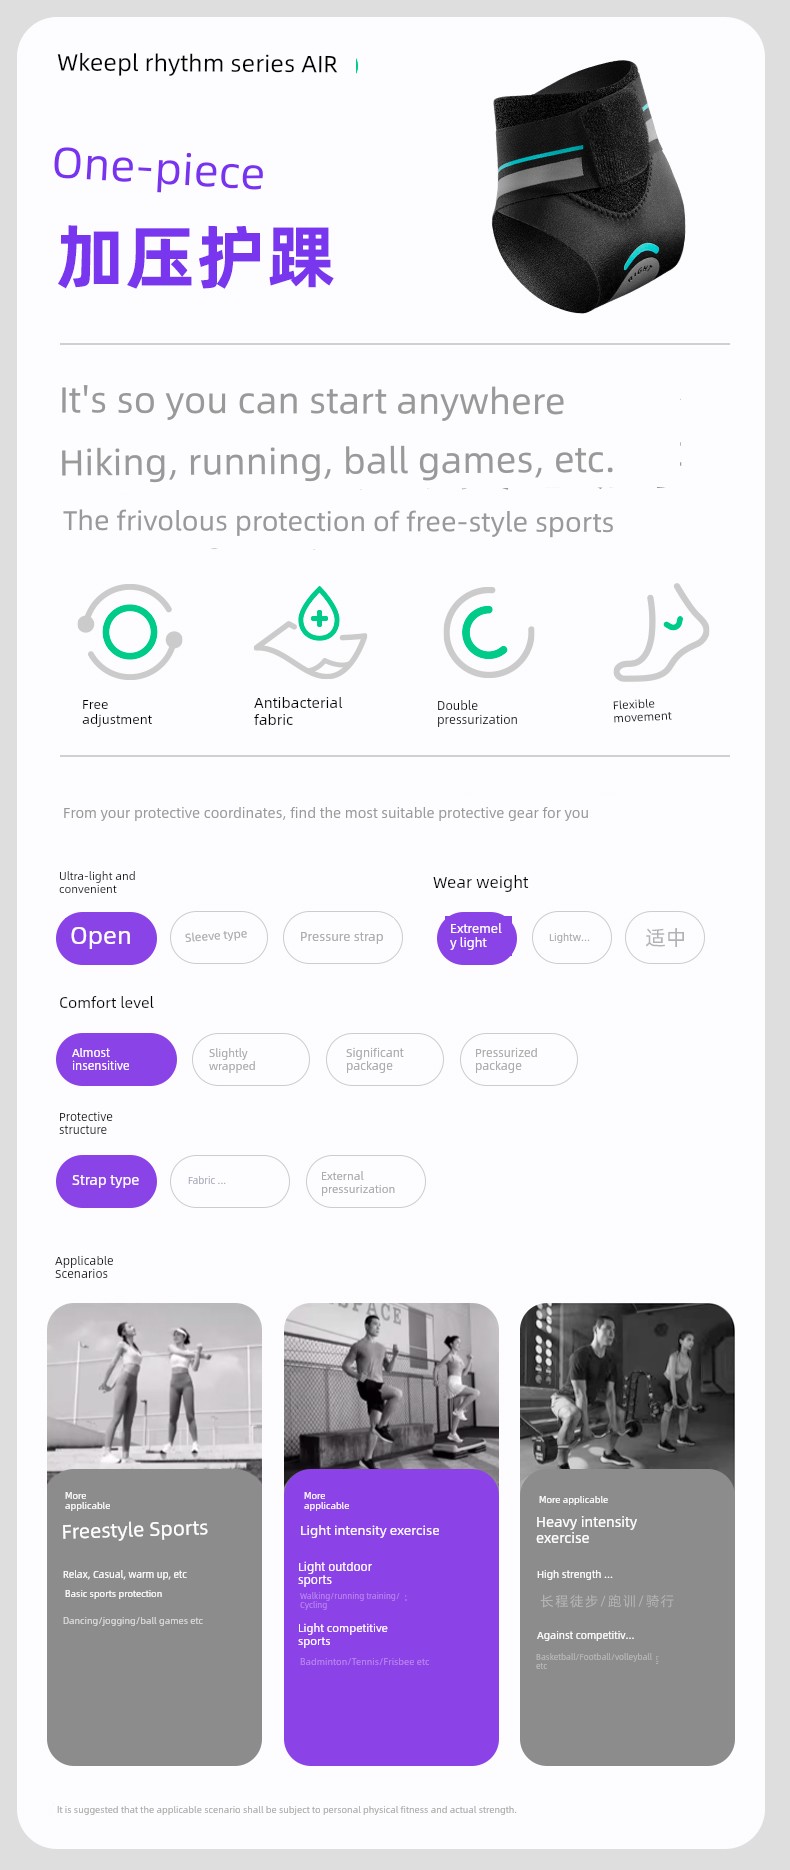The image size is (790, 1870).
Task: Choose the Pressure strap option
Action: [x=342, y=938]
